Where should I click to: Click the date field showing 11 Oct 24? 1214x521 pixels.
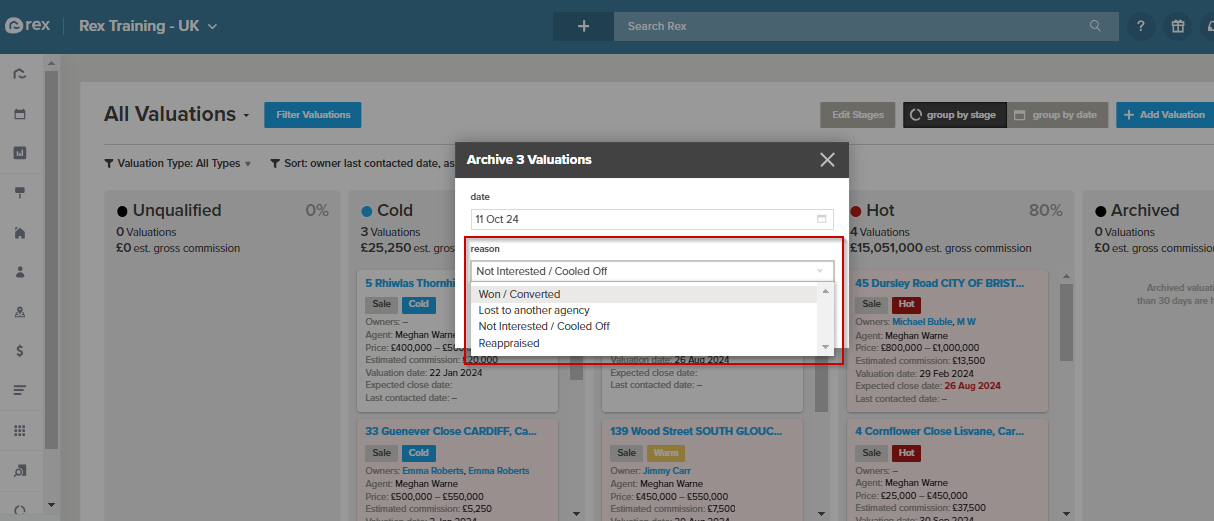[x=652, y=219]
